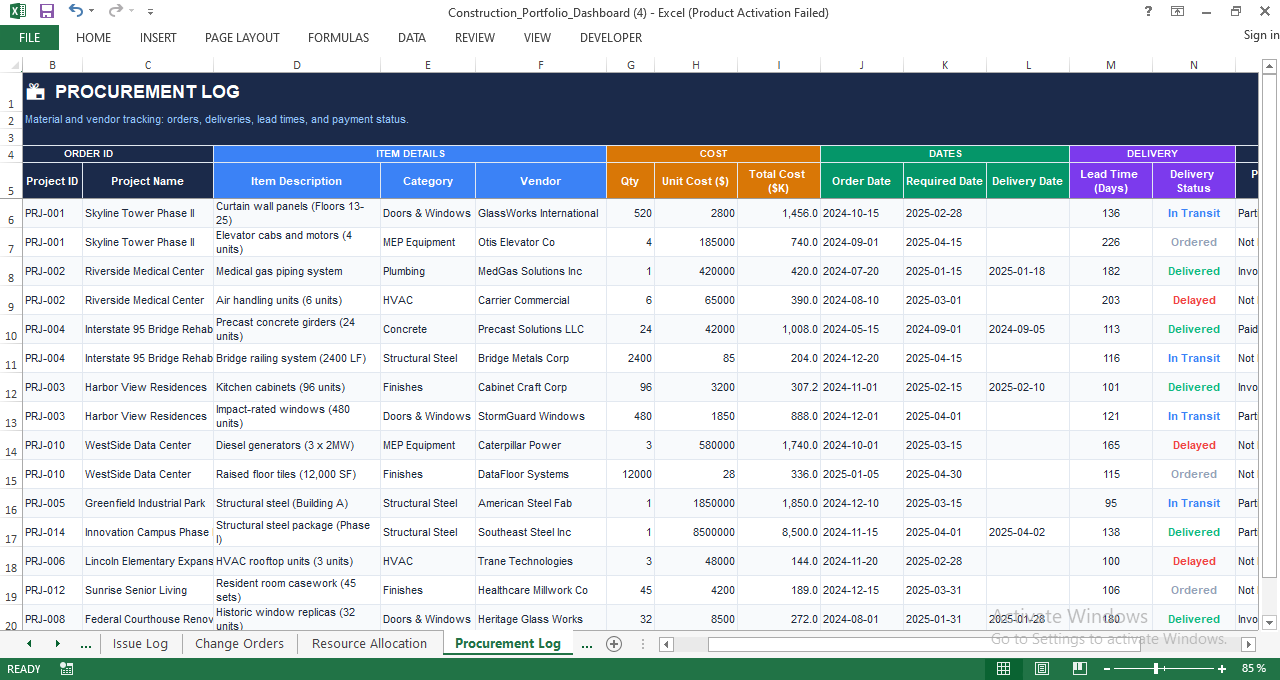Click the 85% zoom level button
Image resolution: width=1280 pixels, height=680 pixels.
point(1253,669)
